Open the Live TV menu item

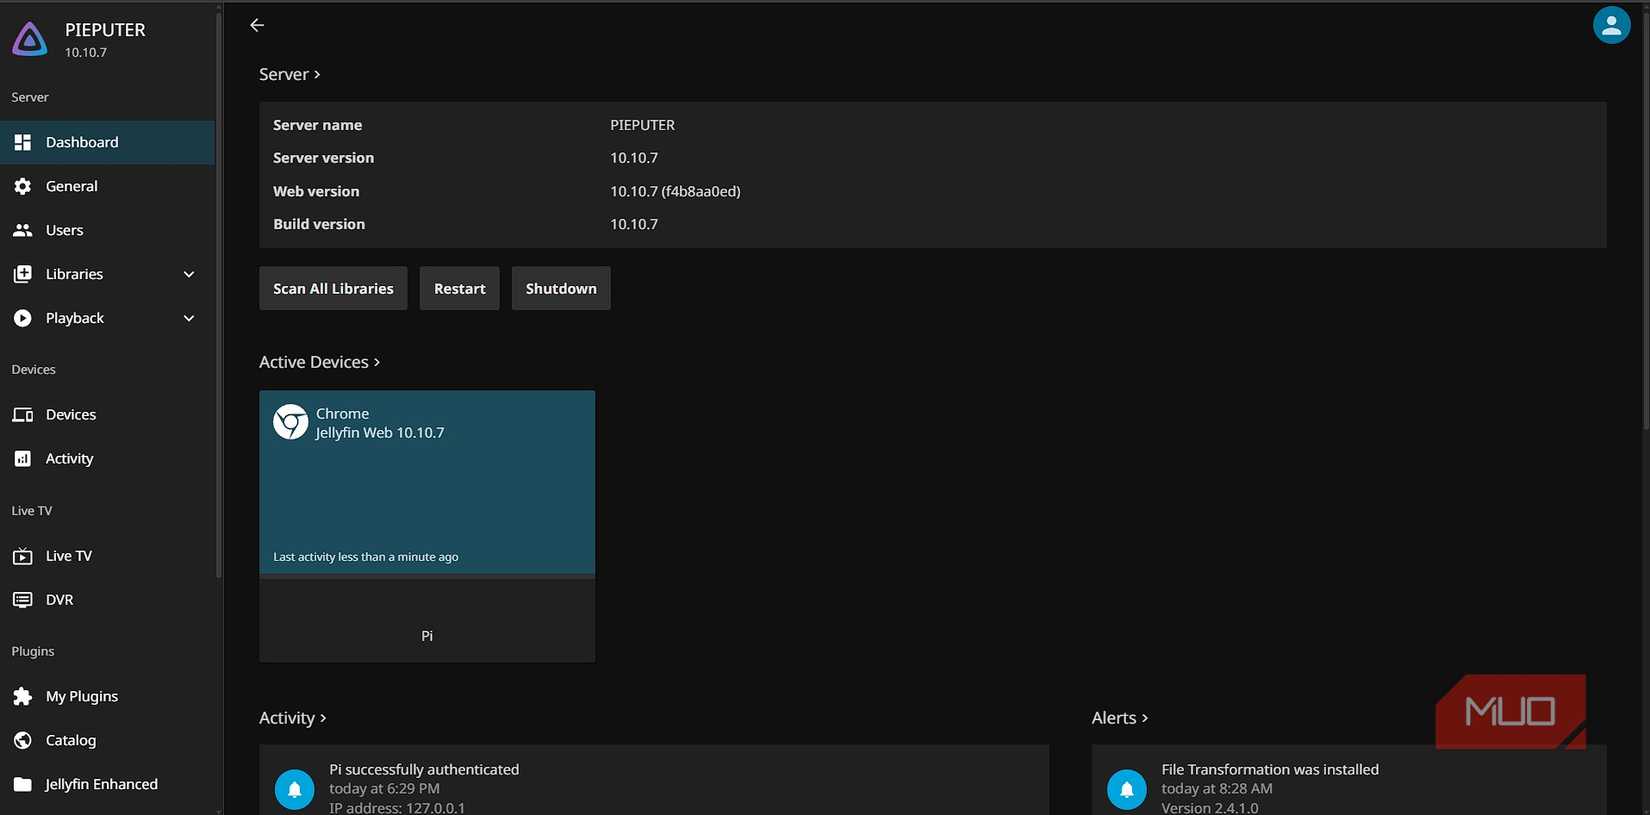(107, 556)
